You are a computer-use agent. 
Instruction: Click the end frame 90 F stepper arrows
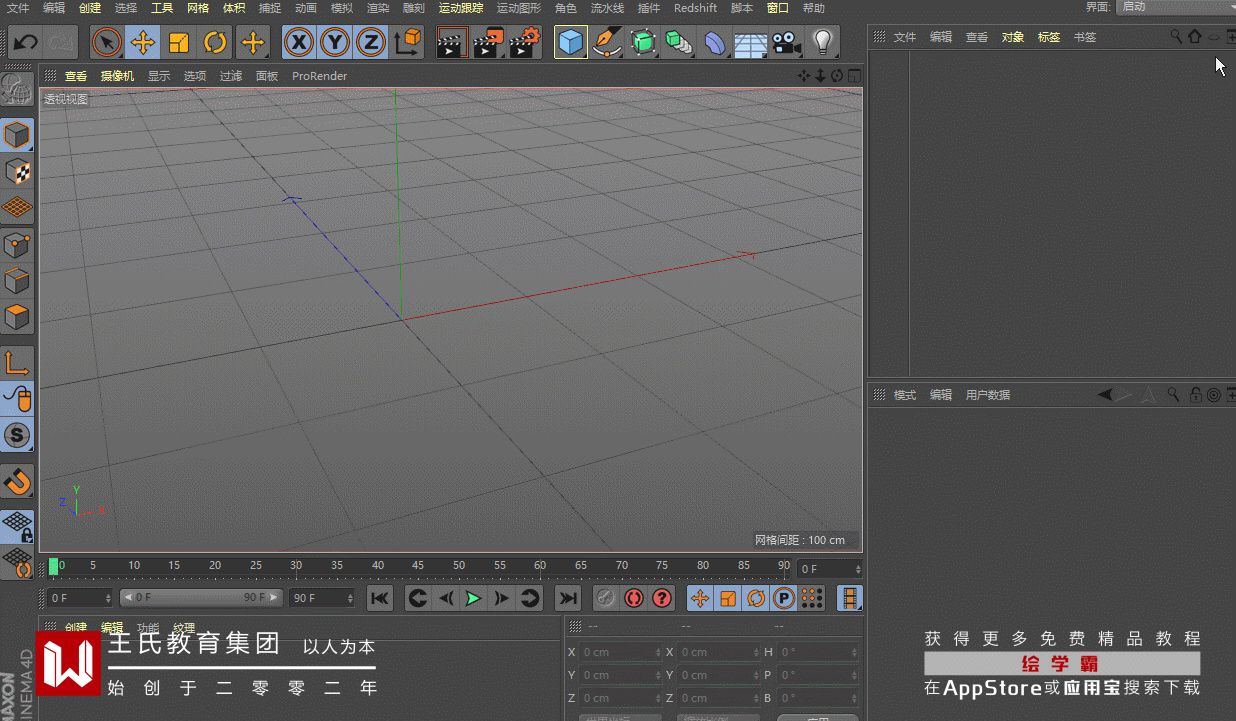coord(350,598)
